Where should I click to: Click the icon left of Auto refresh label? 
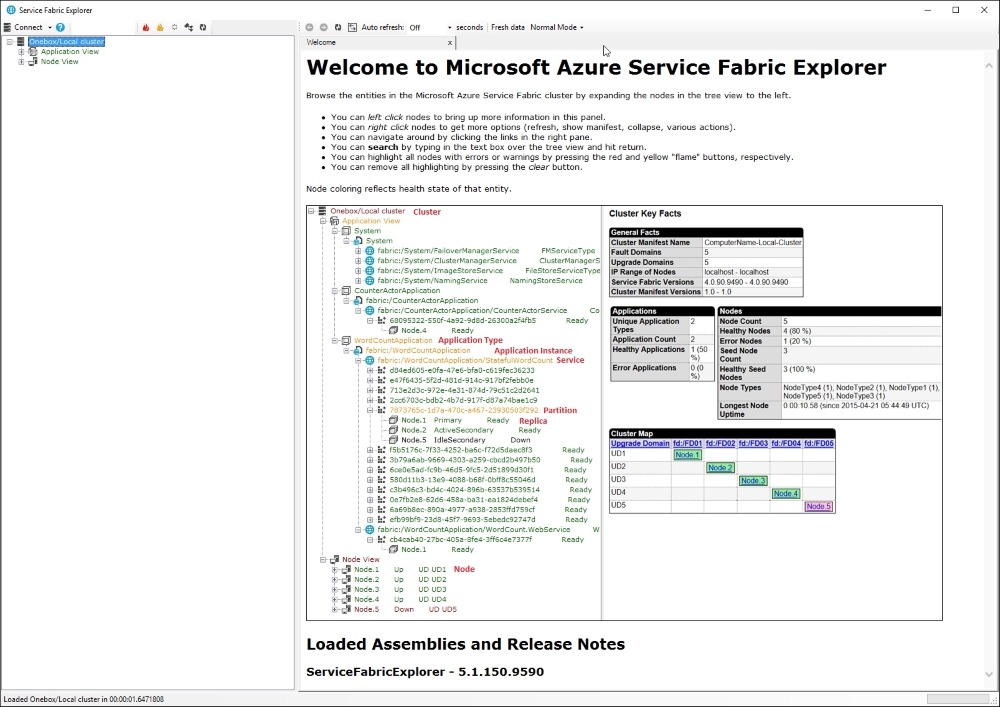[352, 27]
